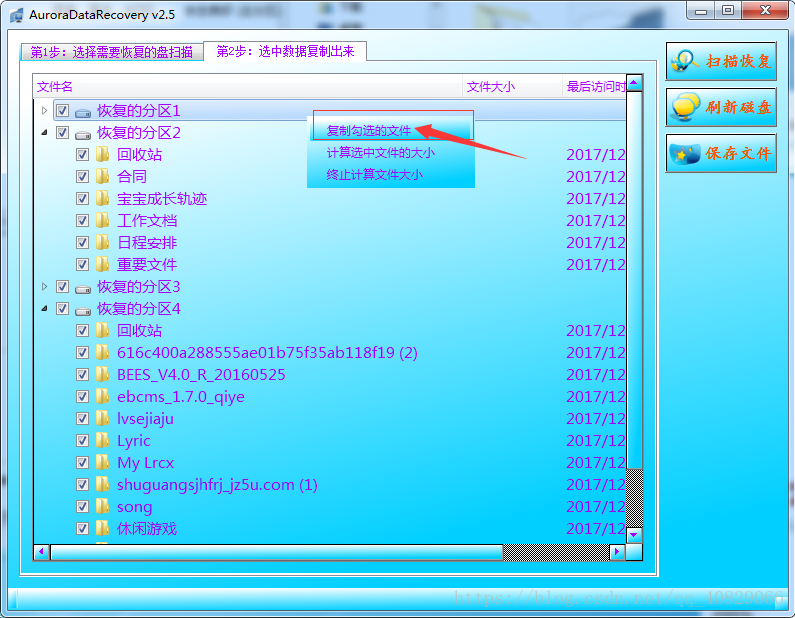Click folder icon next to 工作文档
The height and width of the screenshot is (618, 795).
(x=103, y=221)
